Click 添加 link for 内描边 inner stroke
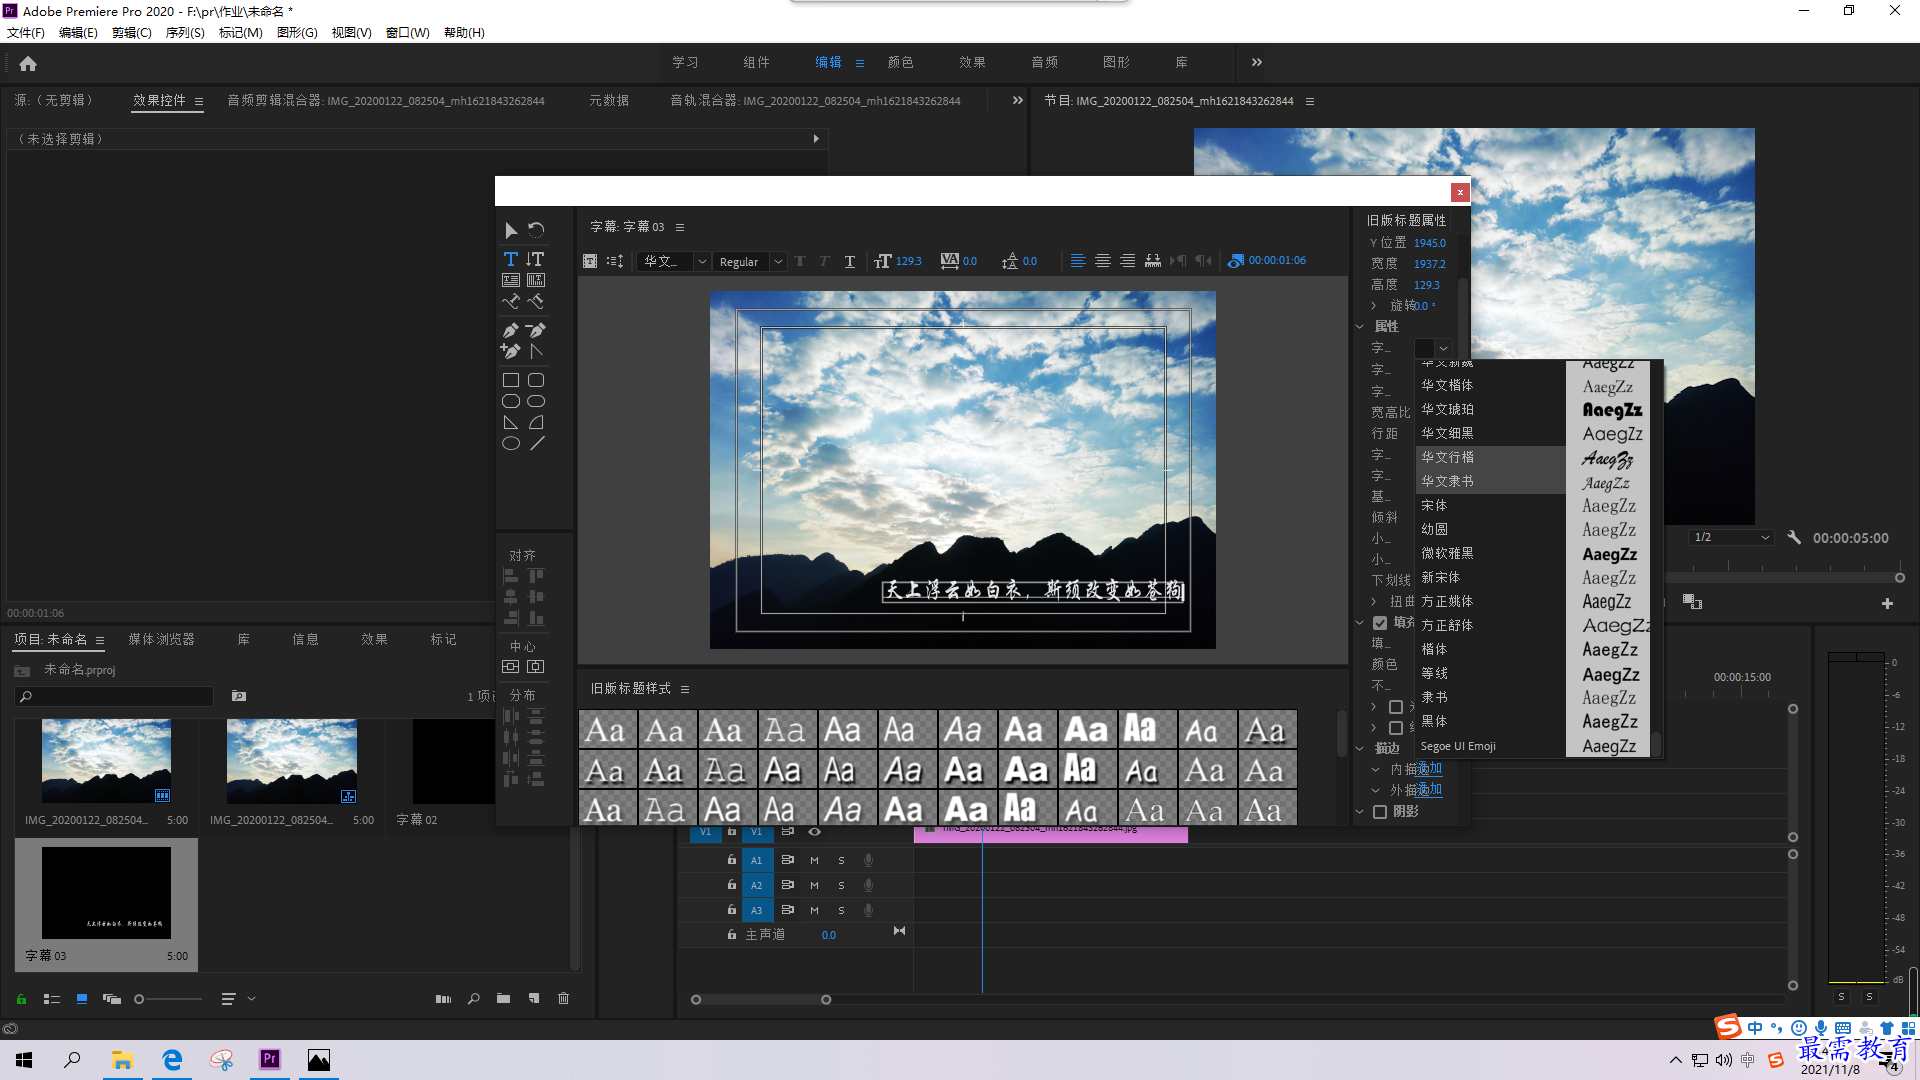Viewport: 1920px width, 1080px height. (1430, 769)
